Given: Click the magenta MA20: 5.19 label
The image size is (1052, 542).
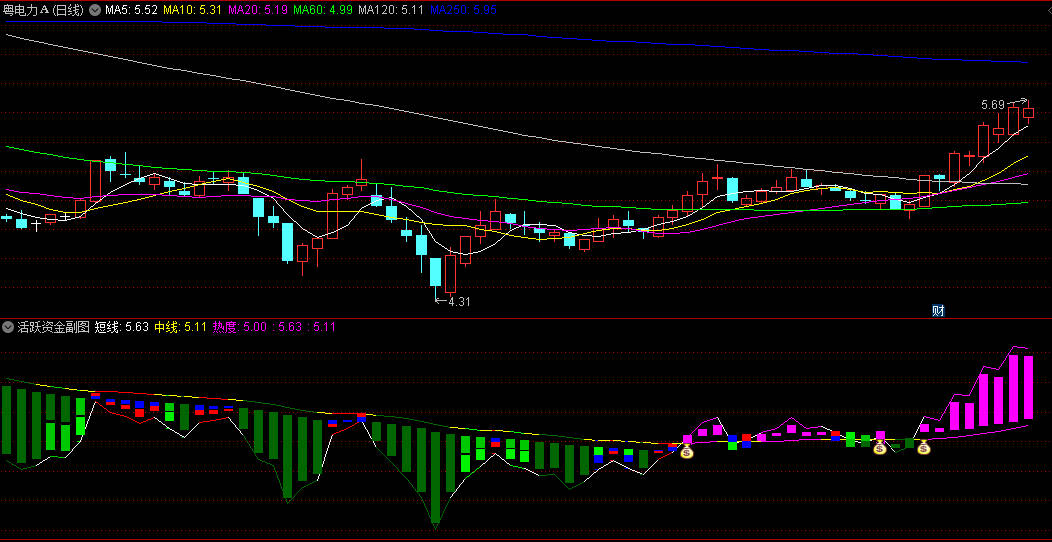Looking at the screenshot, I should coord(258,10).
